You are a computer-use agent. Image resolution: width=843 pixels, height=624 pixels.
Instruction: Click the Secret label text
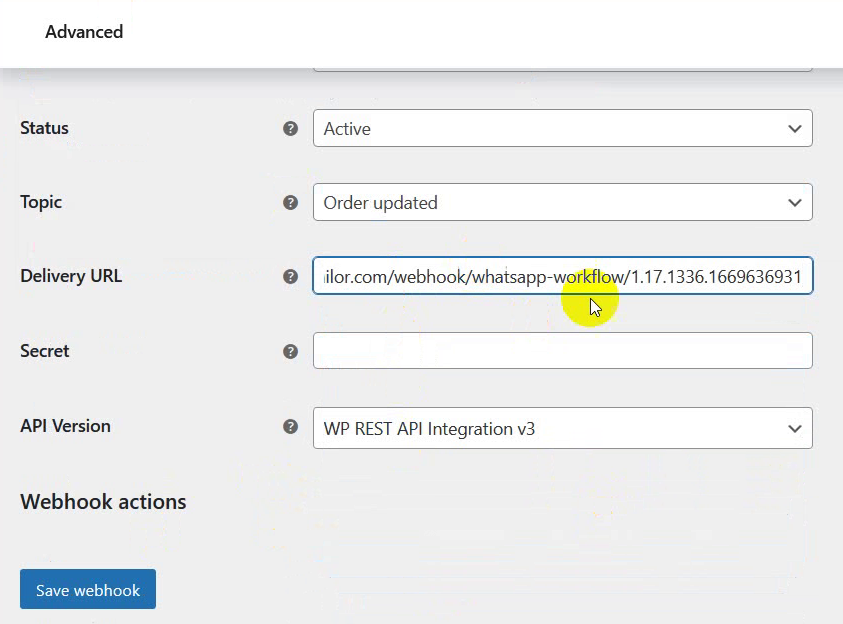click(45, 351)
